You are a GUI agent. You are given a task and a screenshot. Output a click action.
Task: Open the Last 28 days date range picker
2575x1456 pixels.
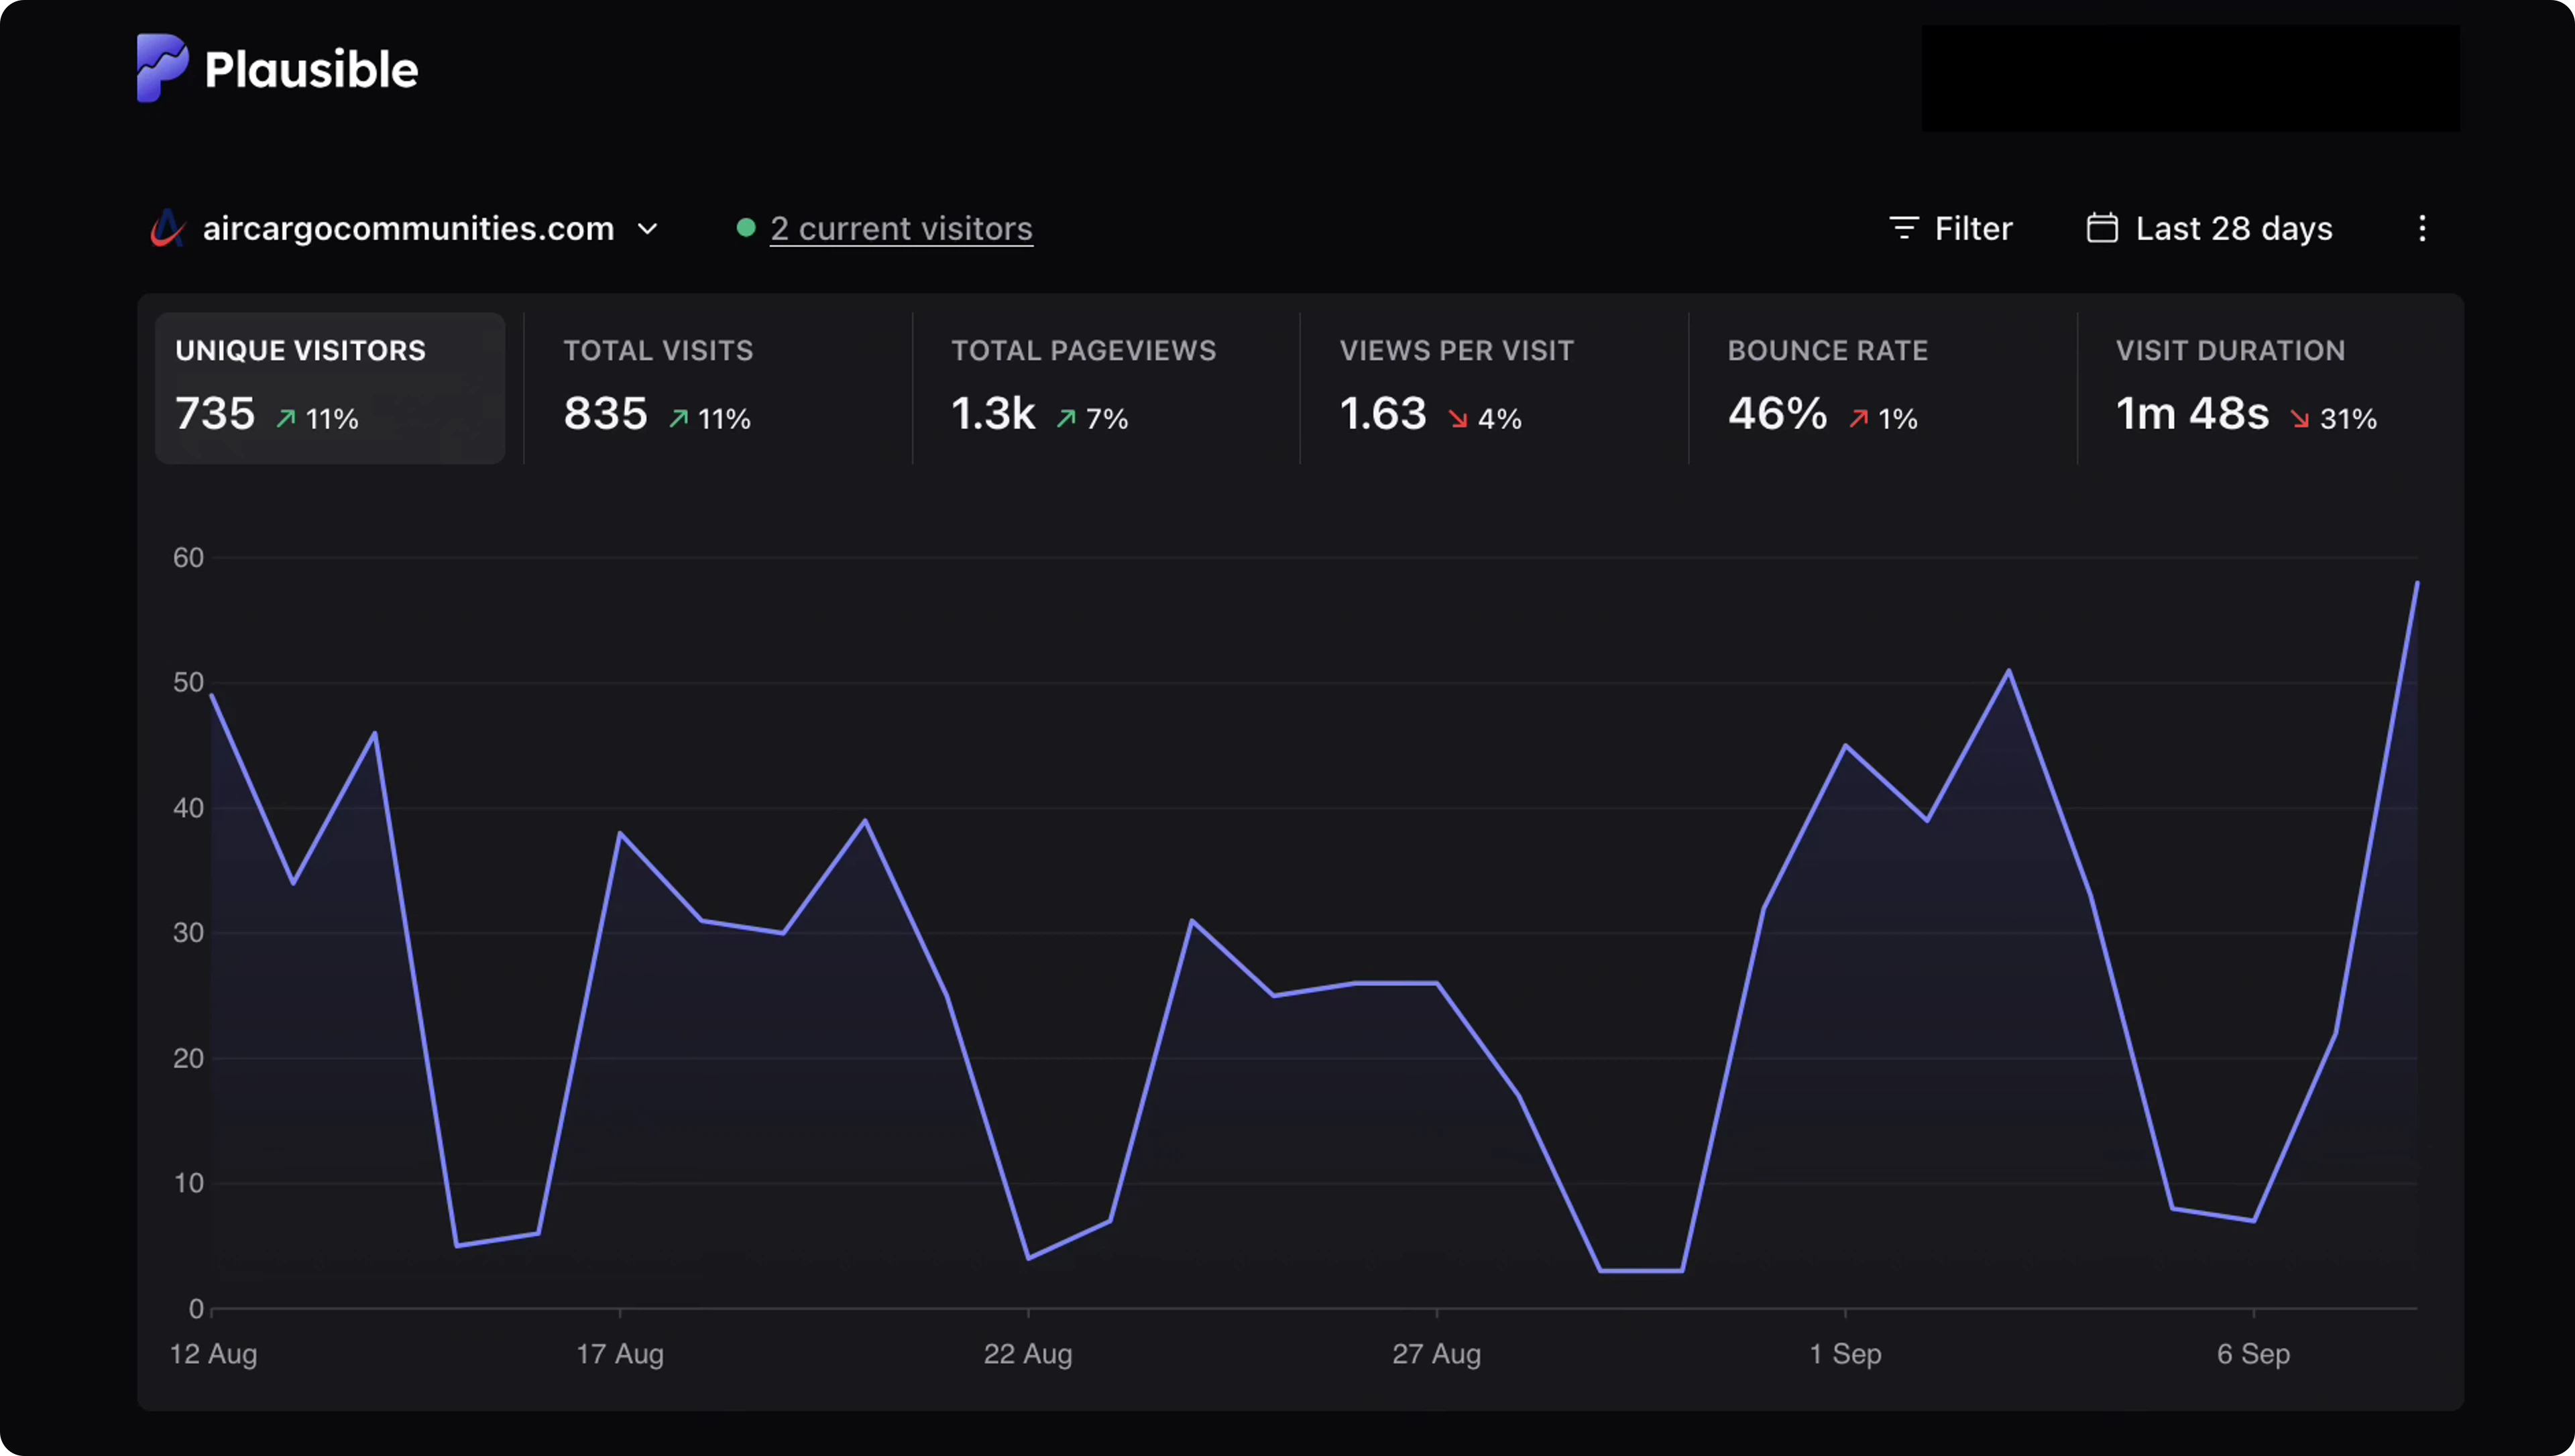tap(2209, 228)
